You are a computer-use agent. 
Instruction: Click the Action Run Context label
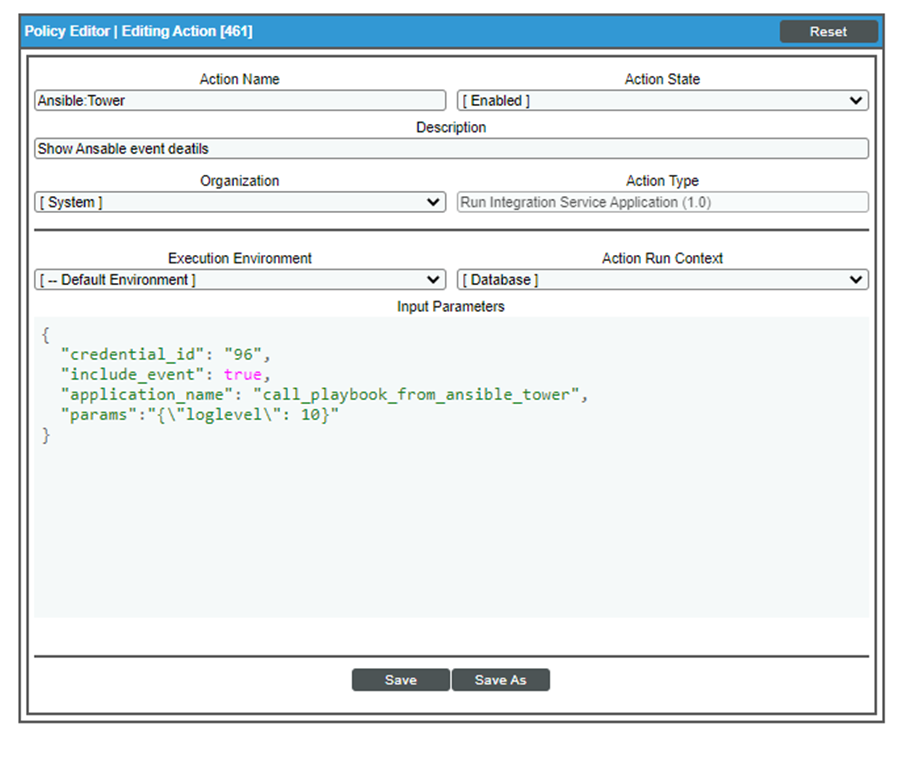pos(662,259)
